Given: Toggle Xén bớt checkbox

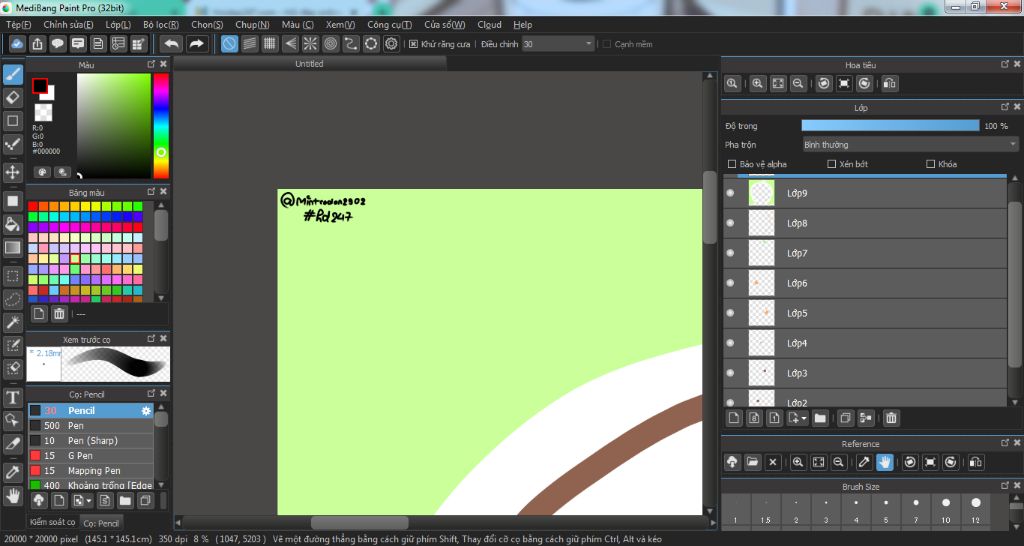Looking at the screenshot, I should pos(831,164).
